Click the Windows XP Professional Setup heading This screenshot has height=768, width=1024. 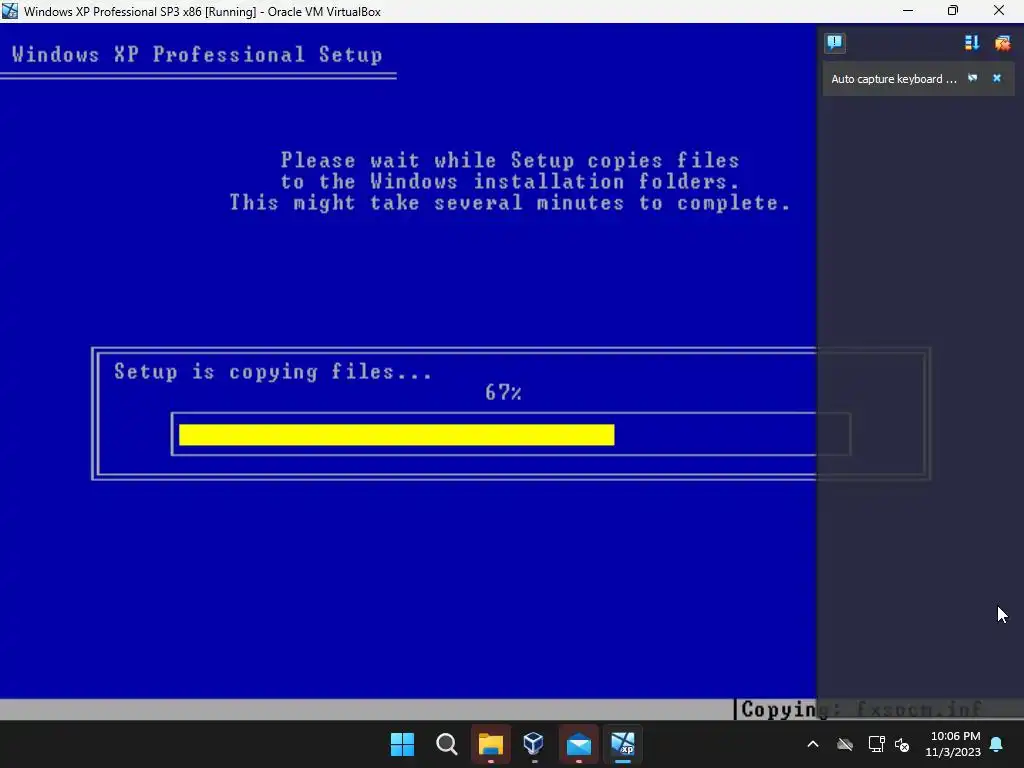[197, 54]
